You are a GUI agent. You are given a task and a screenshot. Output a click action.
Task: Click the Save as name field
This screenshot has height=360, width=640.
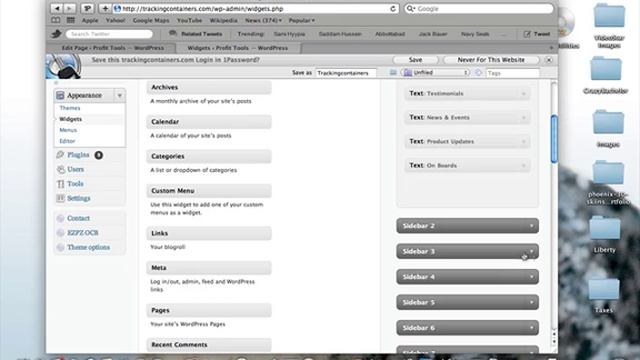click(346, 73)
